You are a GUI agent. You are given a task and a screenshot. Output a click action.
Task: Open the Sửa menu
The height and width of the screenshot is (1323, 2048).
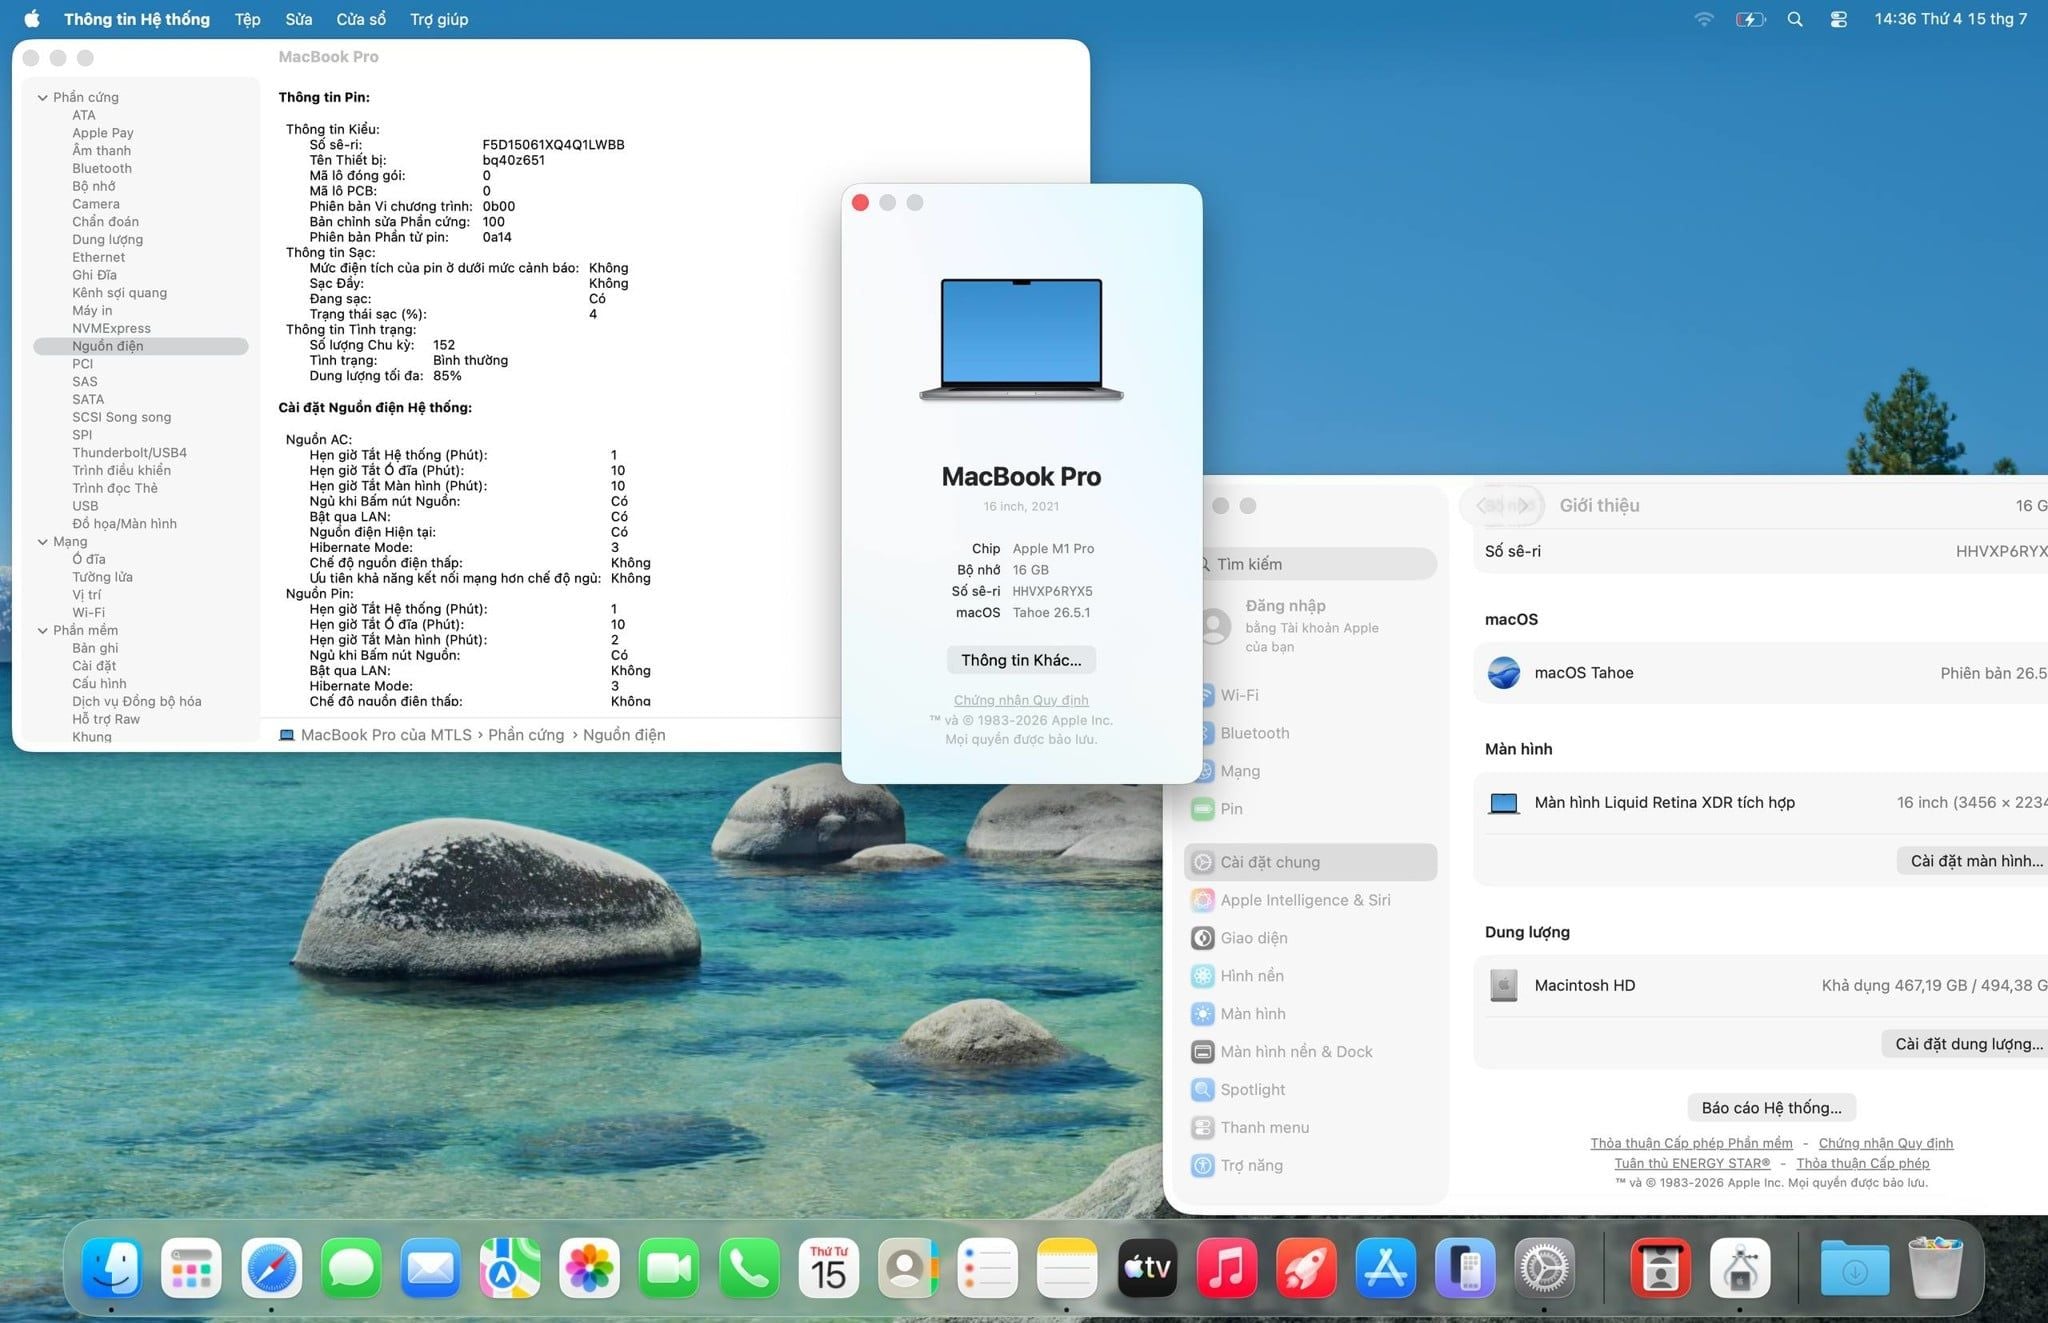298,19
